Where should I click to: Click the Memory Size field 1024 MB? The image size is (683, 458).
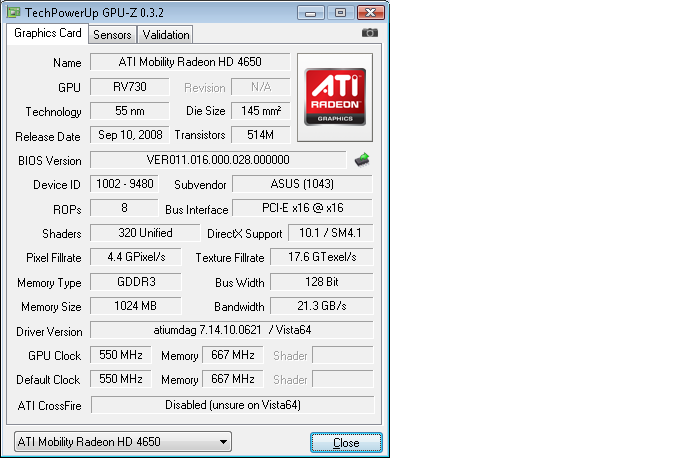click(136, 305)
